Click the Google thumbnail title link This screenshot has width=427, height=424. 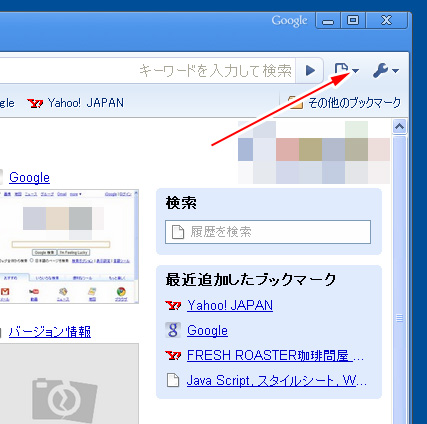(x=29, y=178)
